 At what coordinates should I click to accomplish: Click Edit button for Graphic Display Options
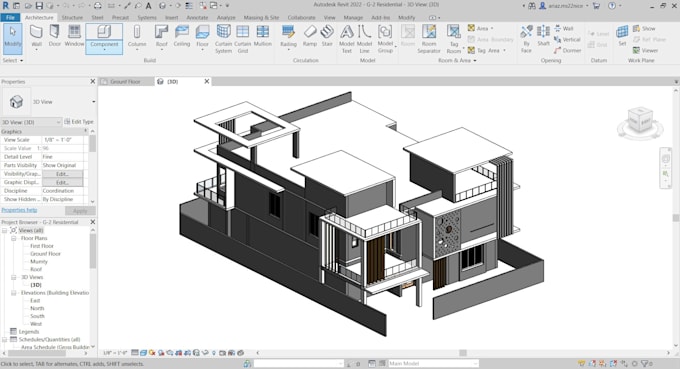tap(62, 183)
